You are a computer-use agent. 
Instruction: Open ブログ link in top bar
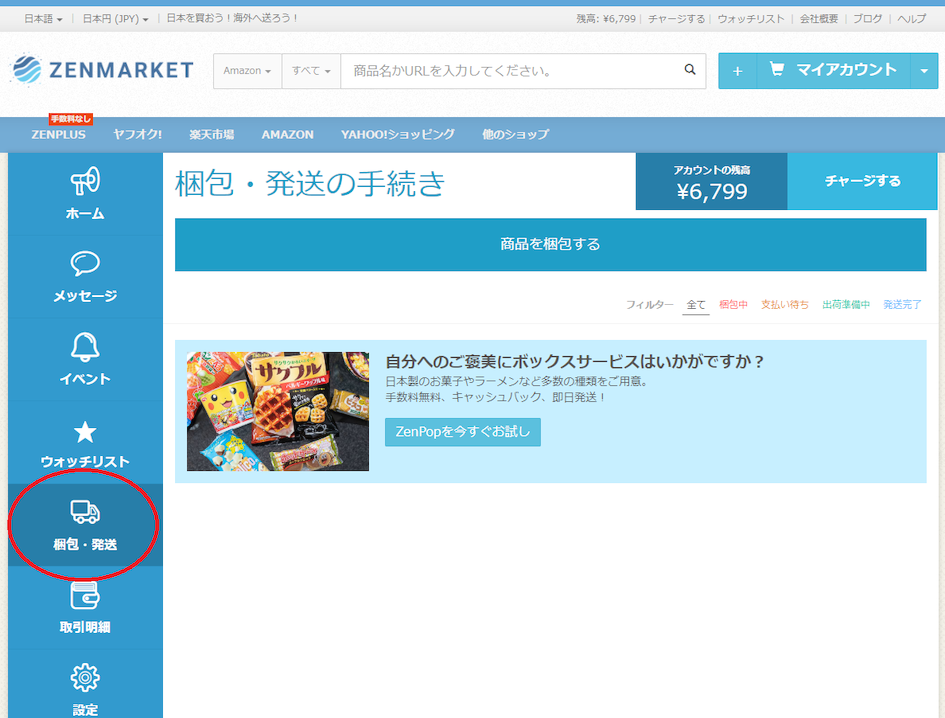(867, 19)
